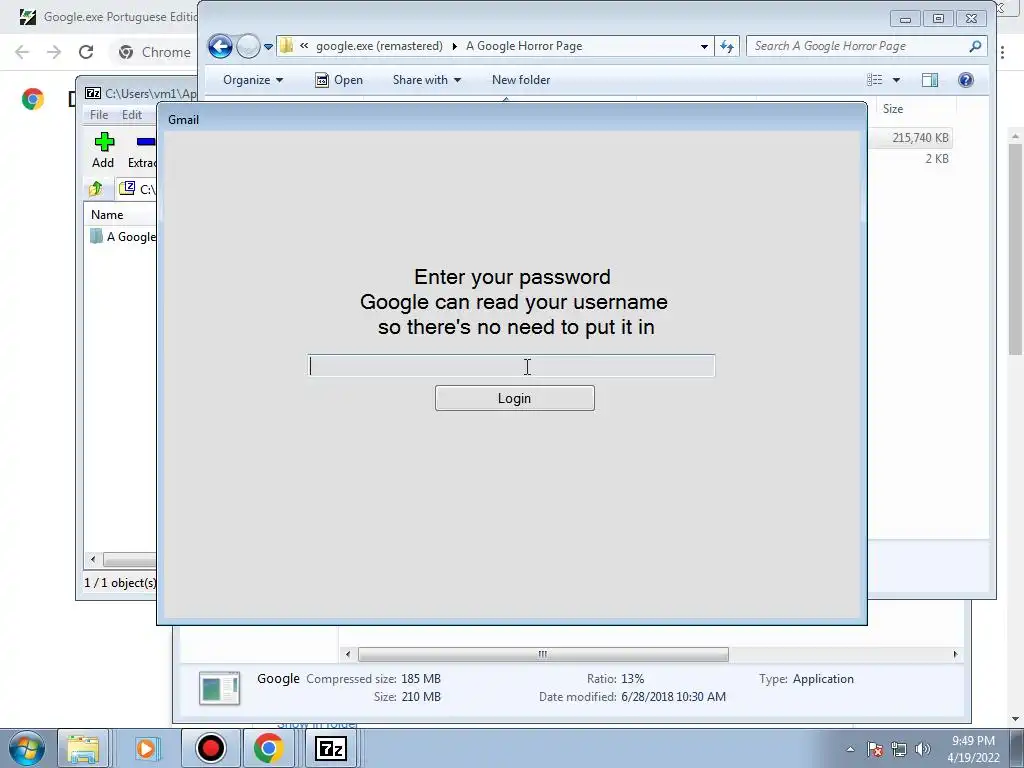This screenshot has width=1024, height=768.
Task: Show hidden system tray icons
Action: [850, 749]
